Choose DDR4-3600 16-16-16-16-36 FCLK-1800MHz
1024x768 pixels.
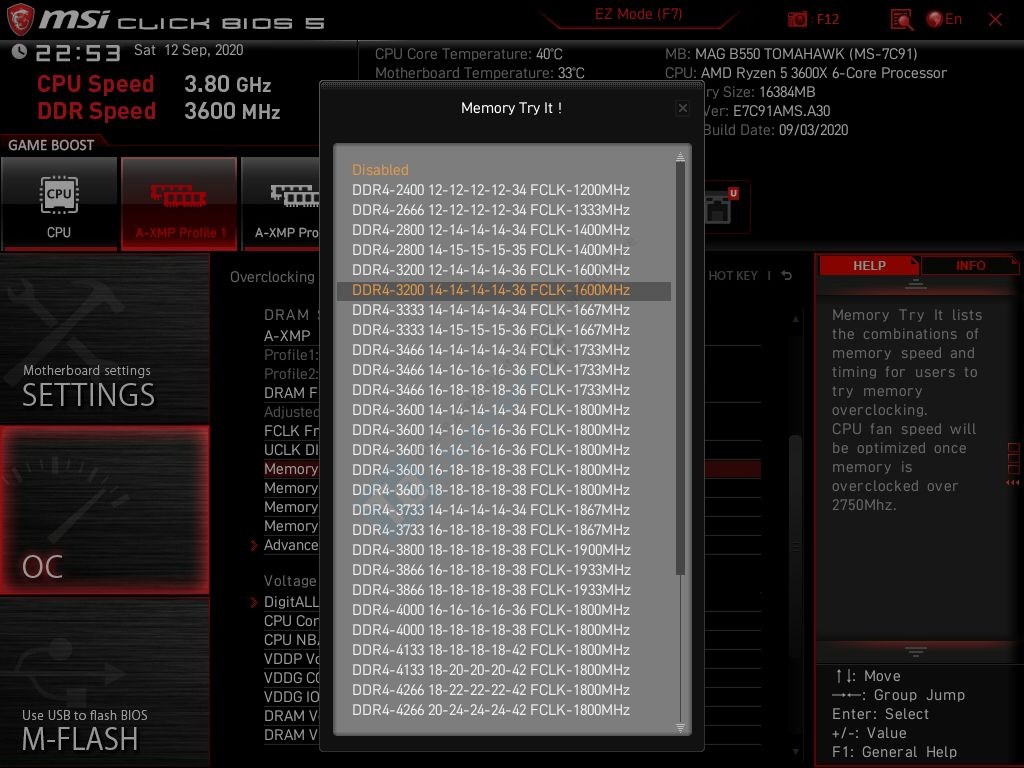[x=504, y=451]
